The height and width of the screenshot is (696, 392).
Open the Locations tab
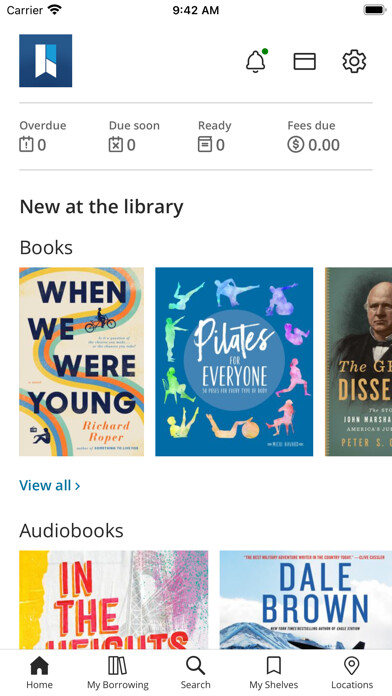(x=352, y=673)
